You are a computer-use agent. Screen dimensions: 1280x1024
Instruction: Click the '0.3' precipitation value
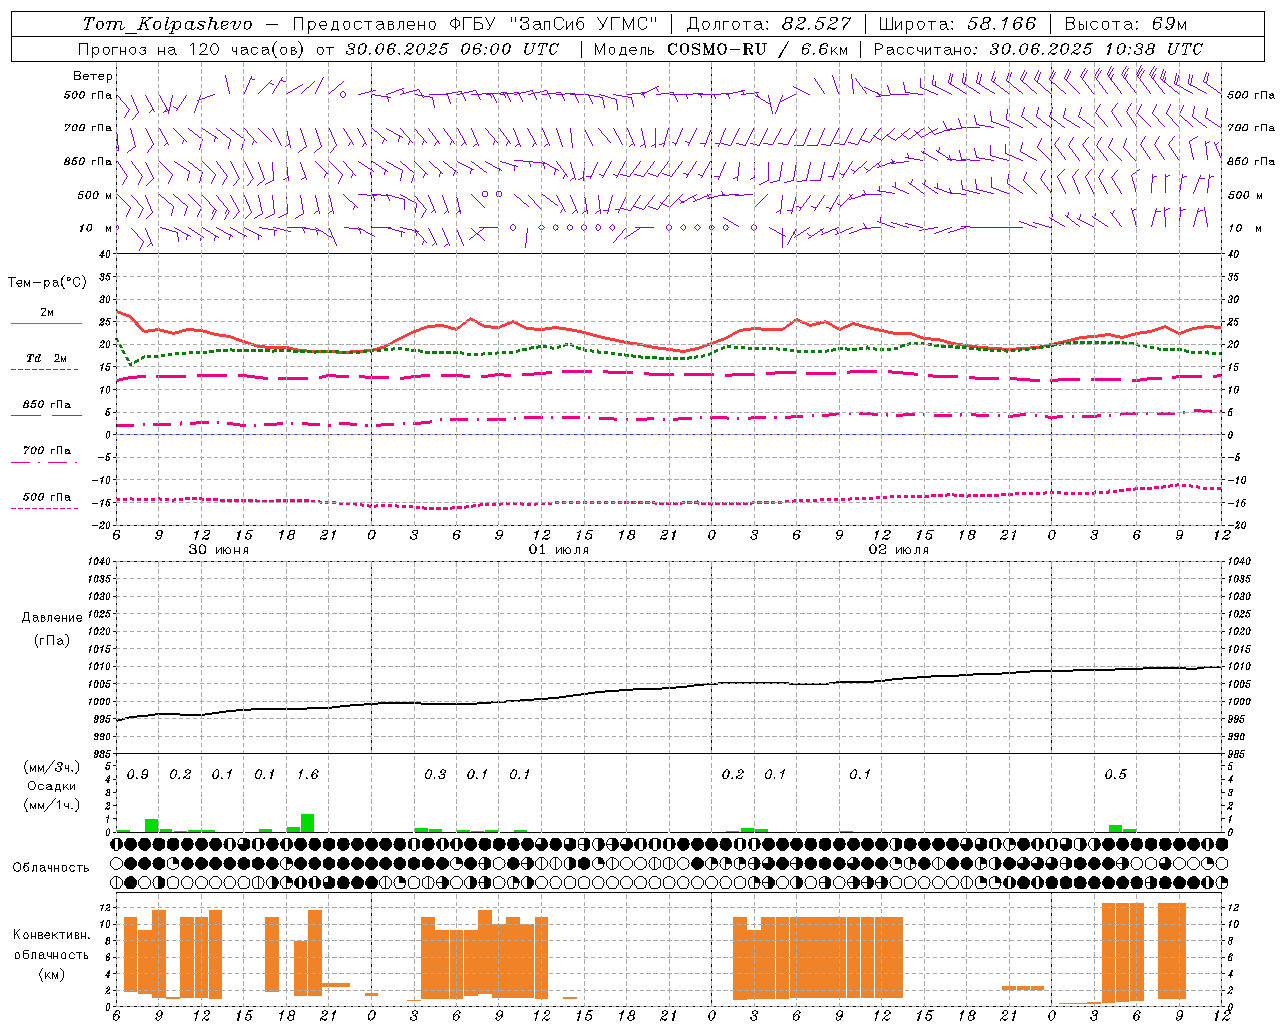point(435,775)
